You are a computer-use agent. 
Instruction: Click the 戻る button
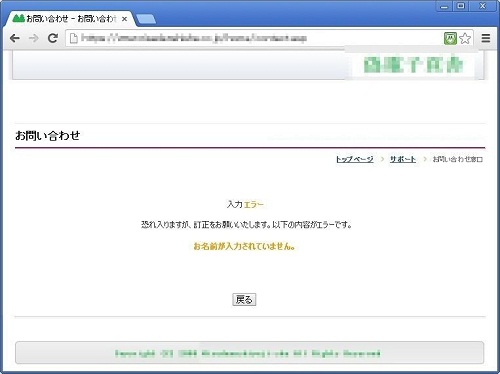tap(244, 300)
